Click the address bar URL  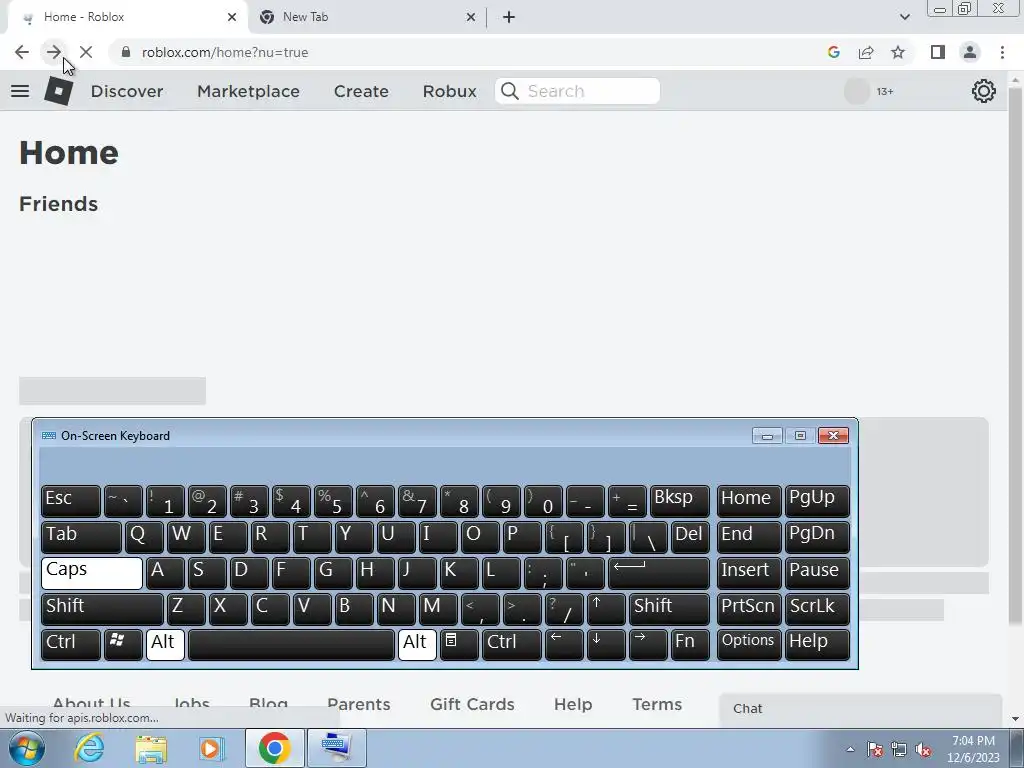225,52
